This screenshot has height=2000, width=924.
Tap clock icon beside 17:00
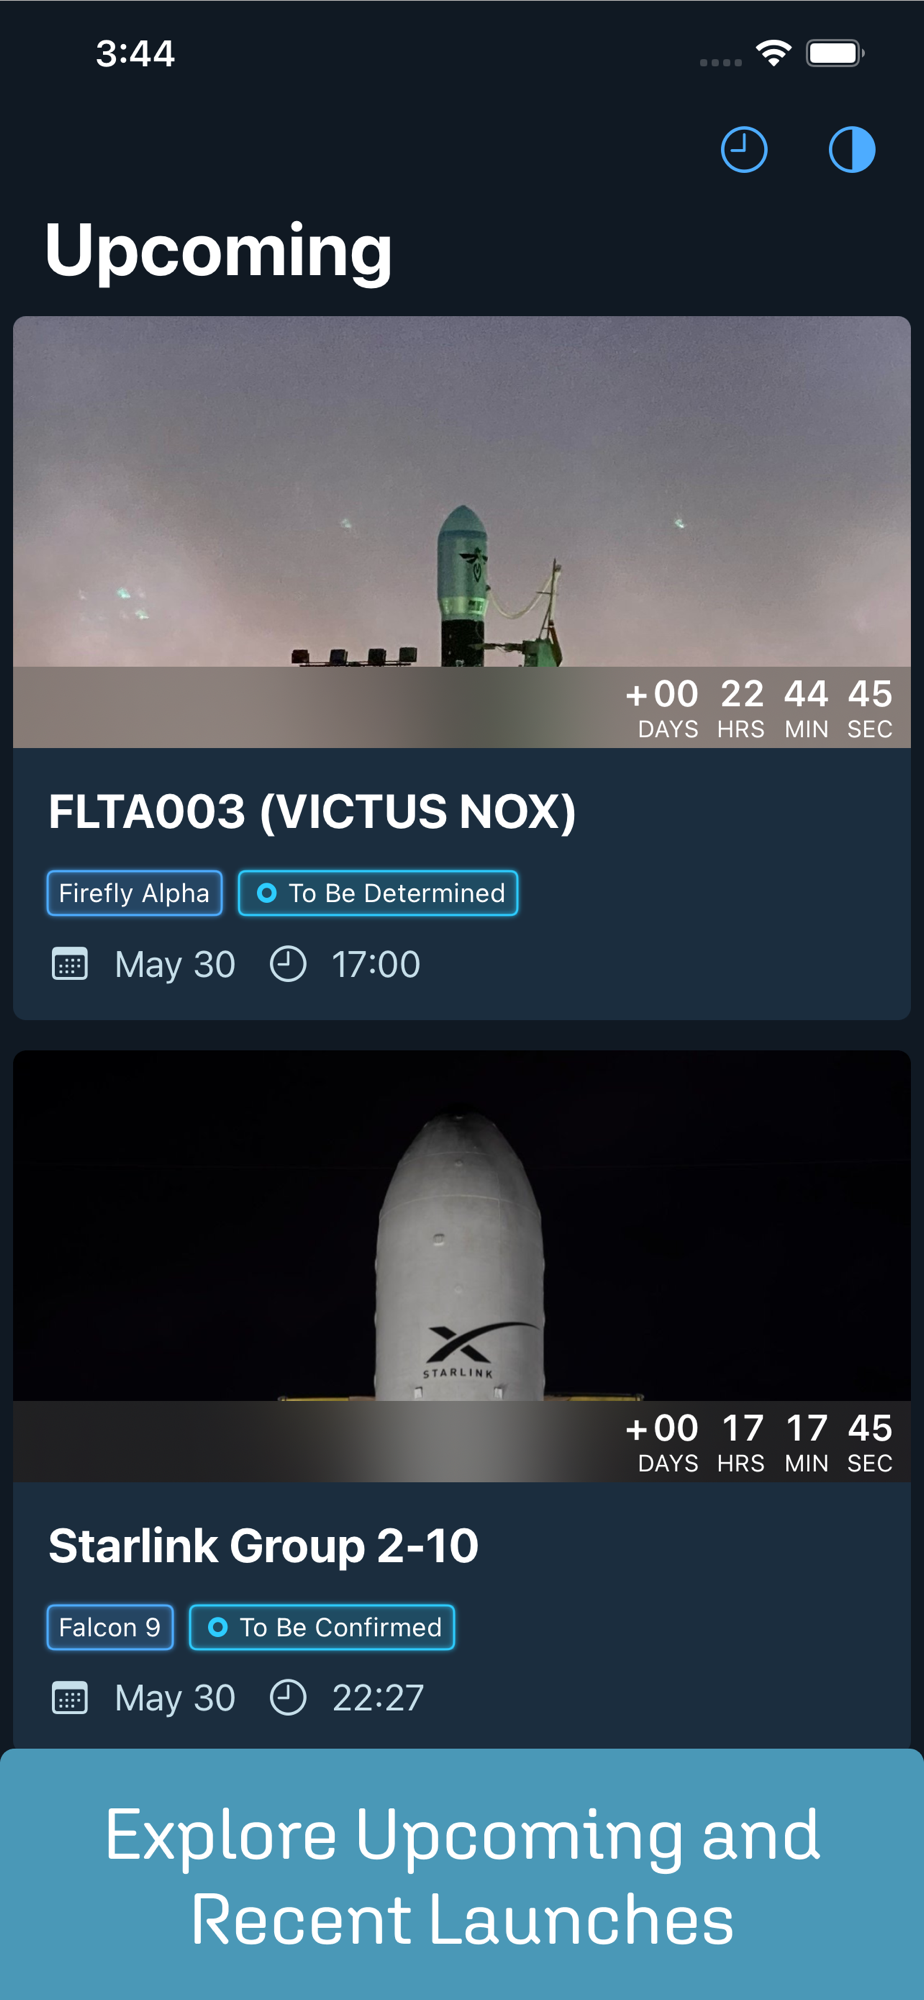point(288,964)
